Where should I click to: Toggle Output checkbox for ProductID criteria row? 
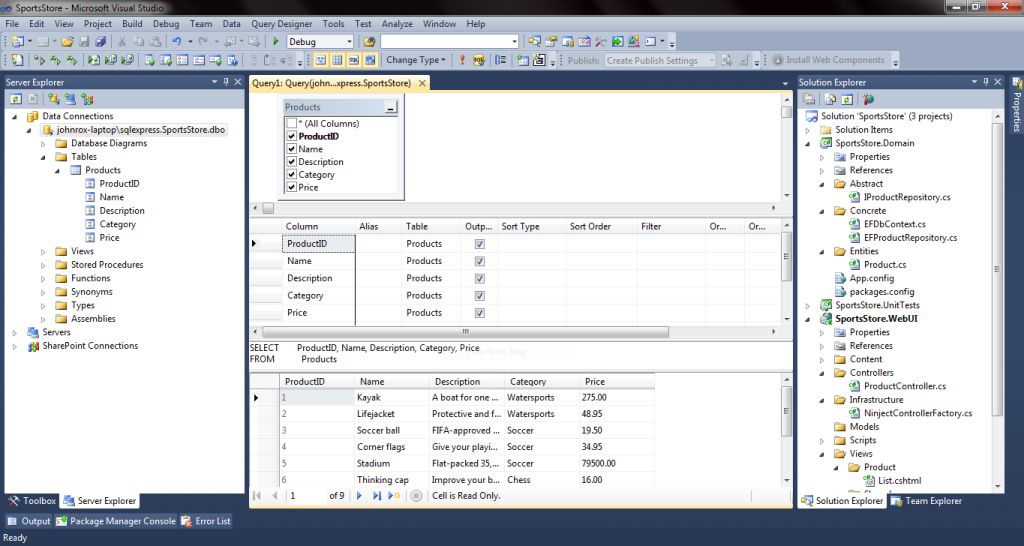coord(479,244)
